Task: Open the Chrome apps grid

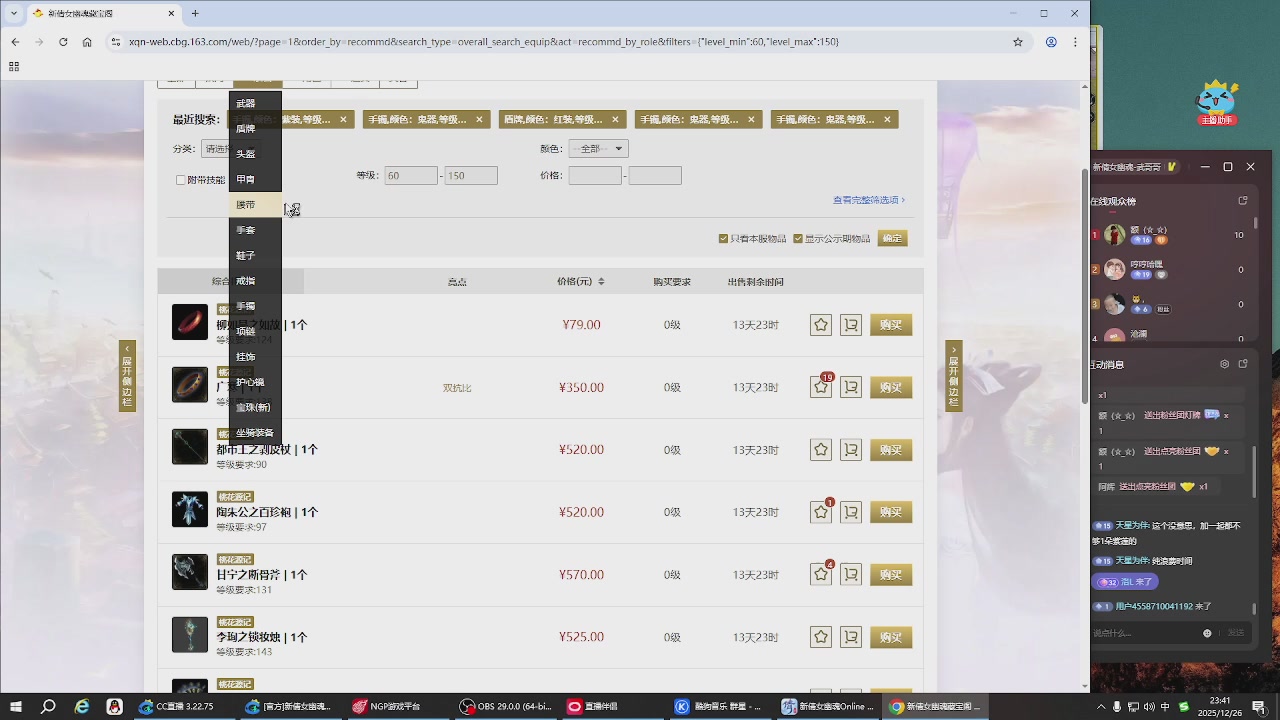Action: pyautogui.click(x=14, y=67)
